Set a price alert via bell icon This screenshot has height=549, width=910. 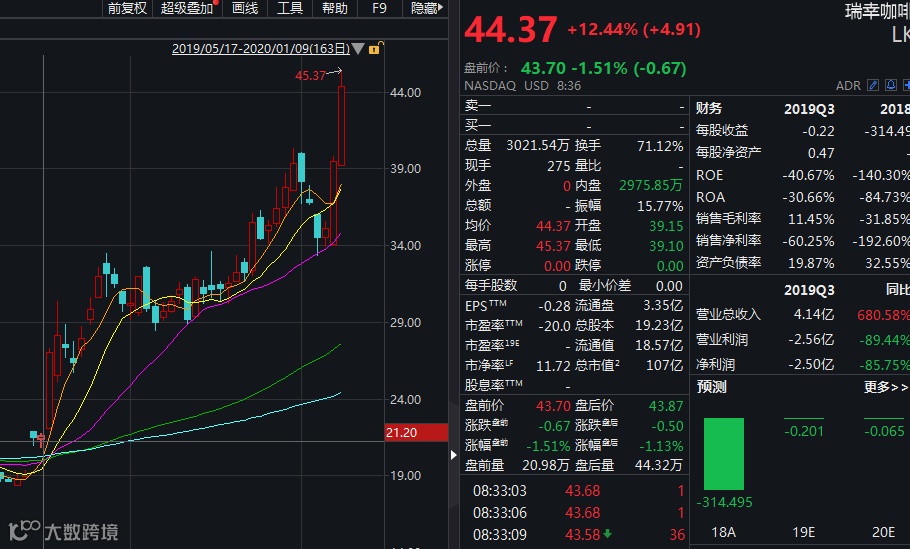point(891,85)
